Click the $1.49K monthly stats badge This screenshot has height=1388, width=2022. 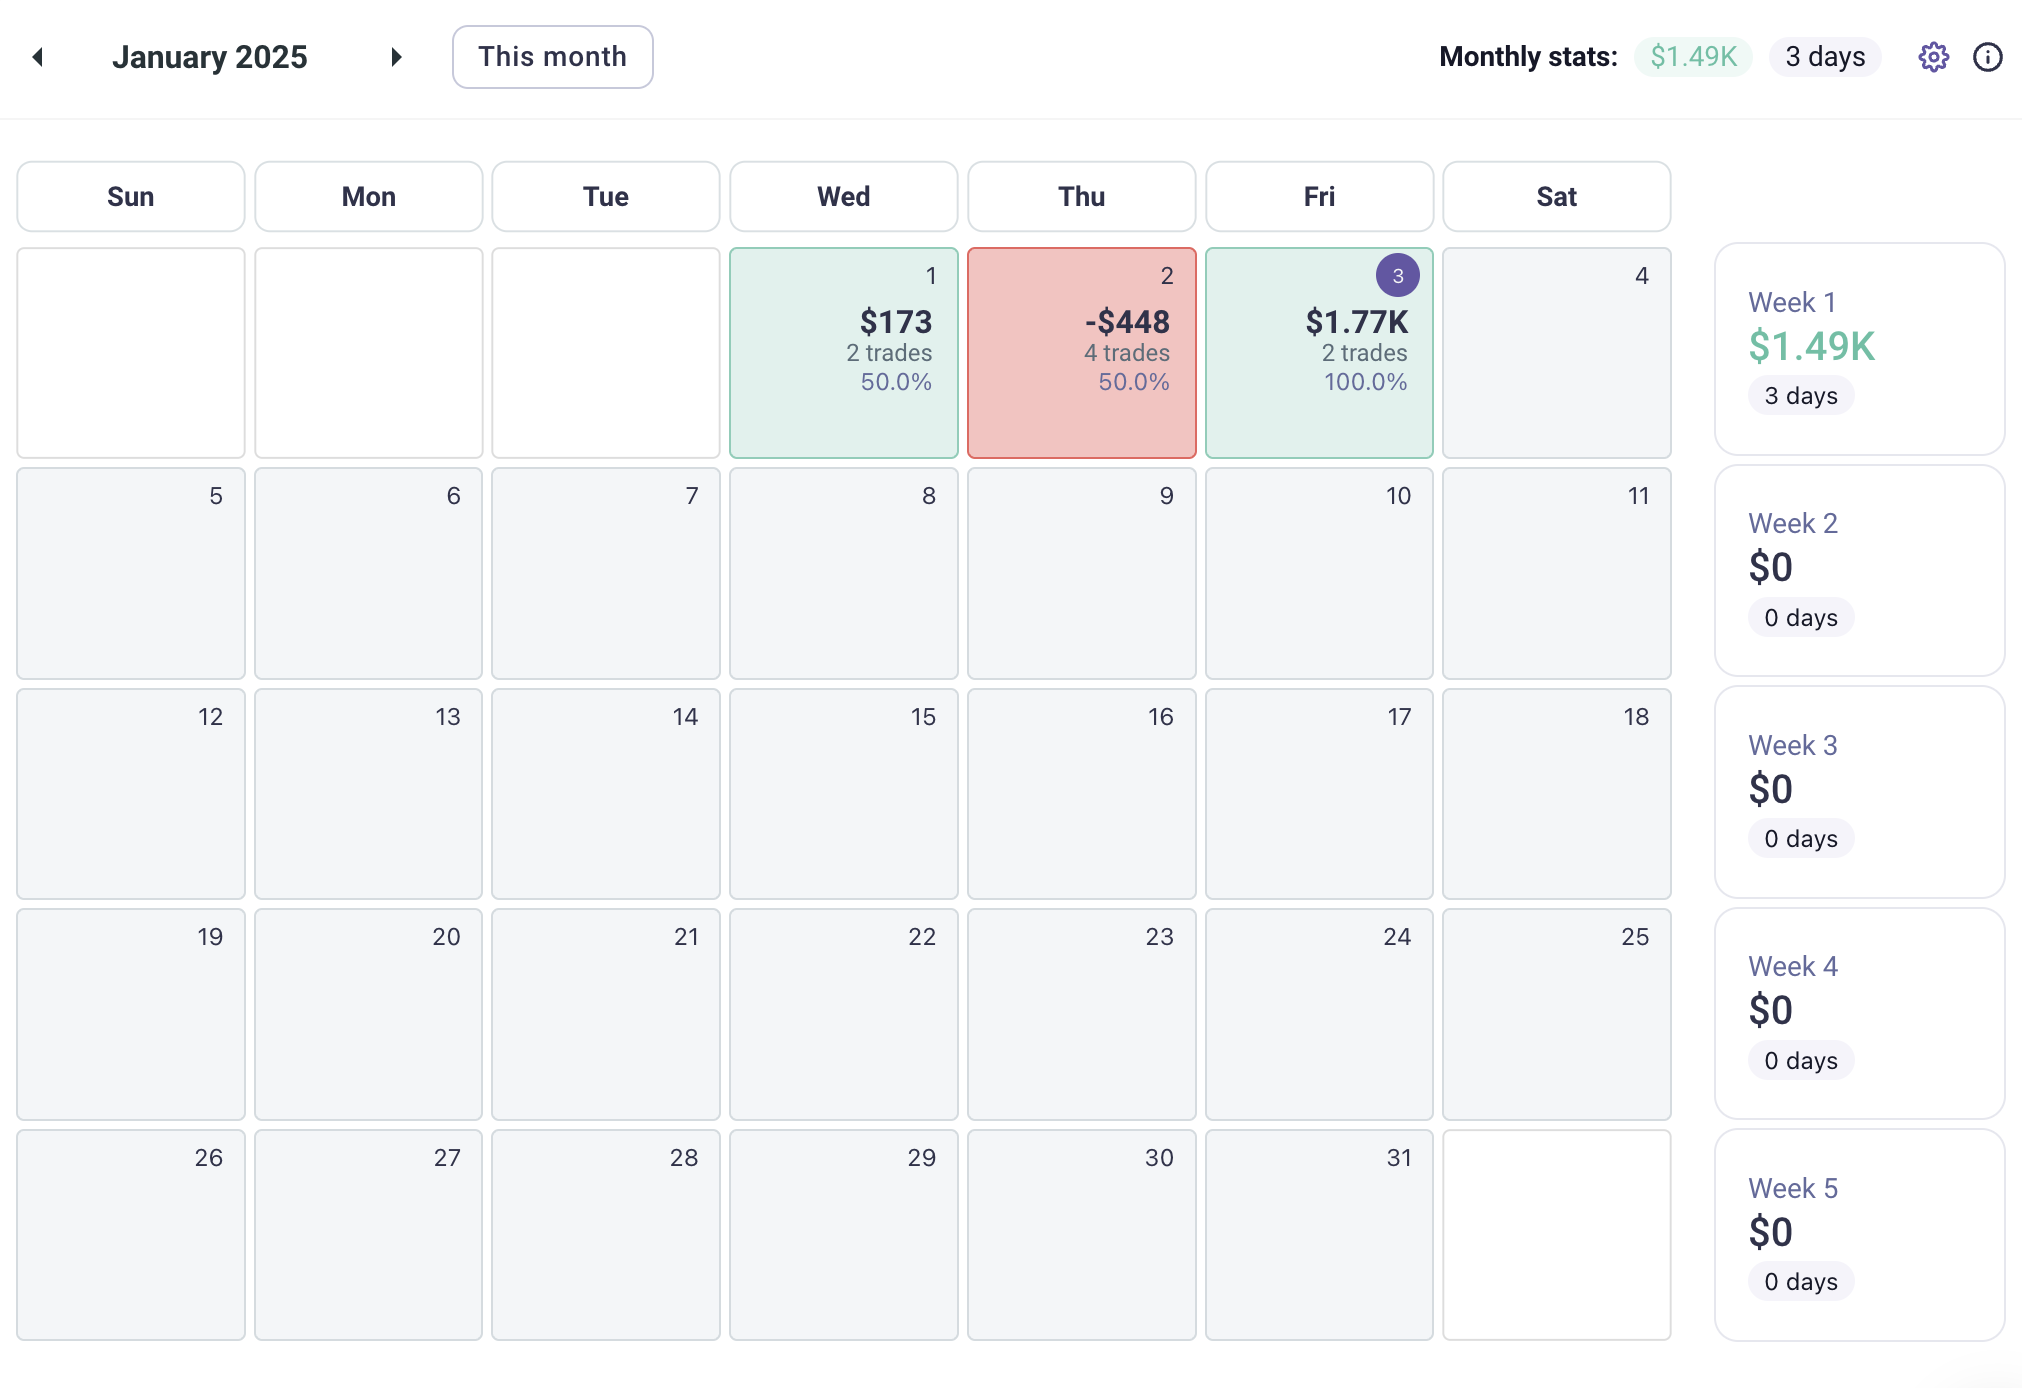[1693, 57]
